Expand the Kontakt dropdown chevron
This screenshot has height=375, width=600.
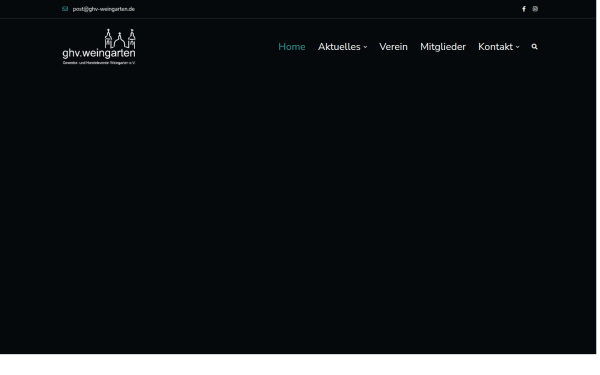click(517, 47)
